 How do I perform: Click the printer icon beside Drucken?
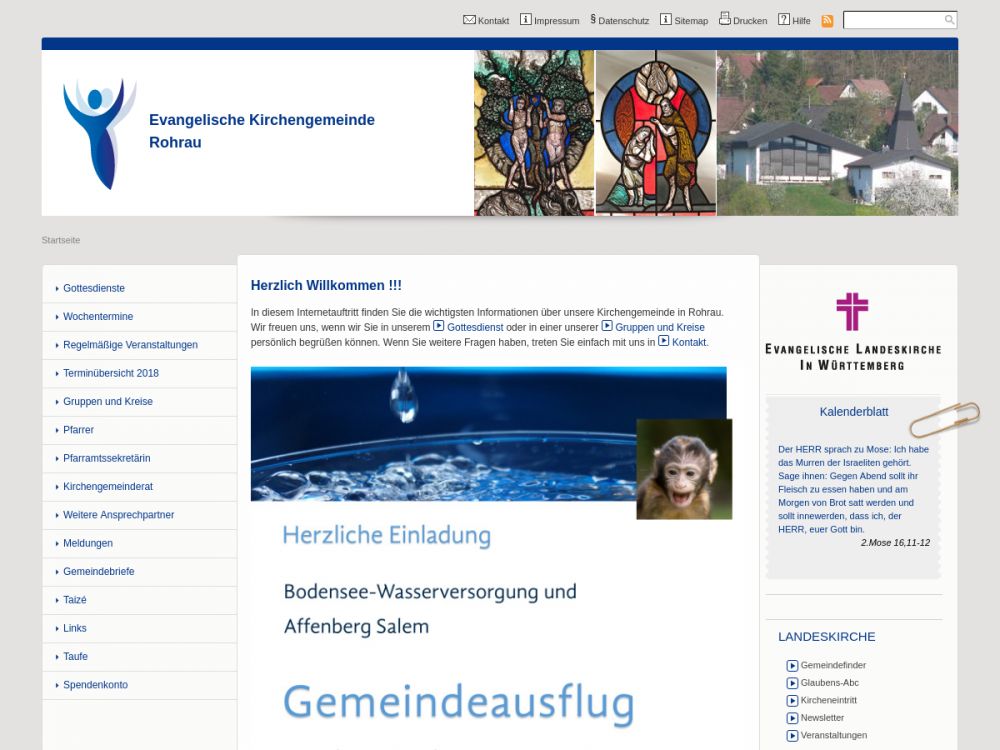tap(724, 19)
